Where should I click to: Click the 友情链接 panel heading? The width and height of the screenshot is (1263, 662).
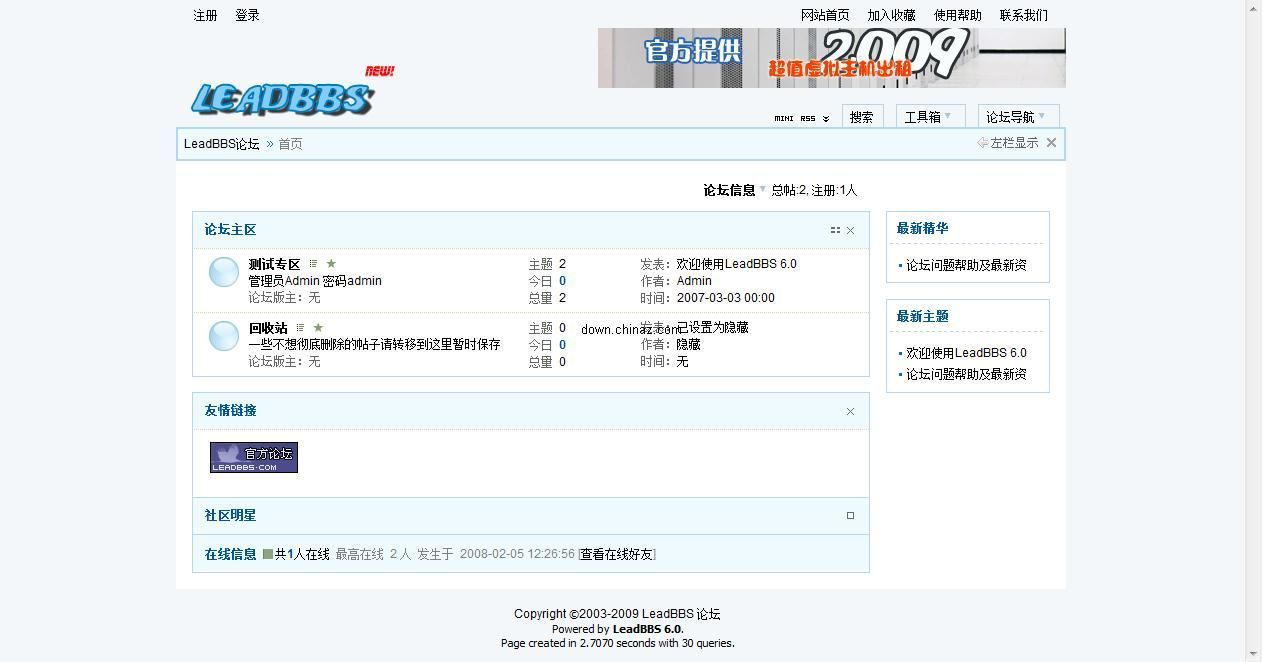[x=230, y=411]
